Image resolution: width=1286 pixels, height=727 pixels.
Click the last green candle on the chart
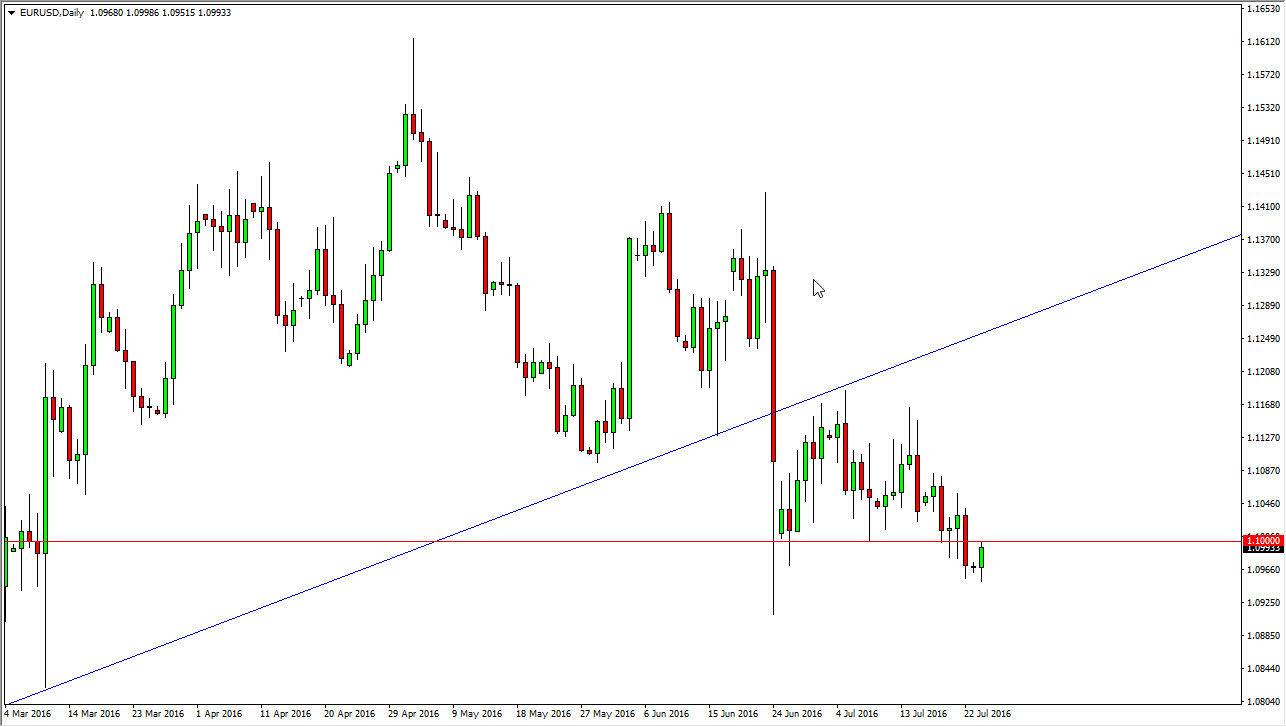tap(980, 555)
